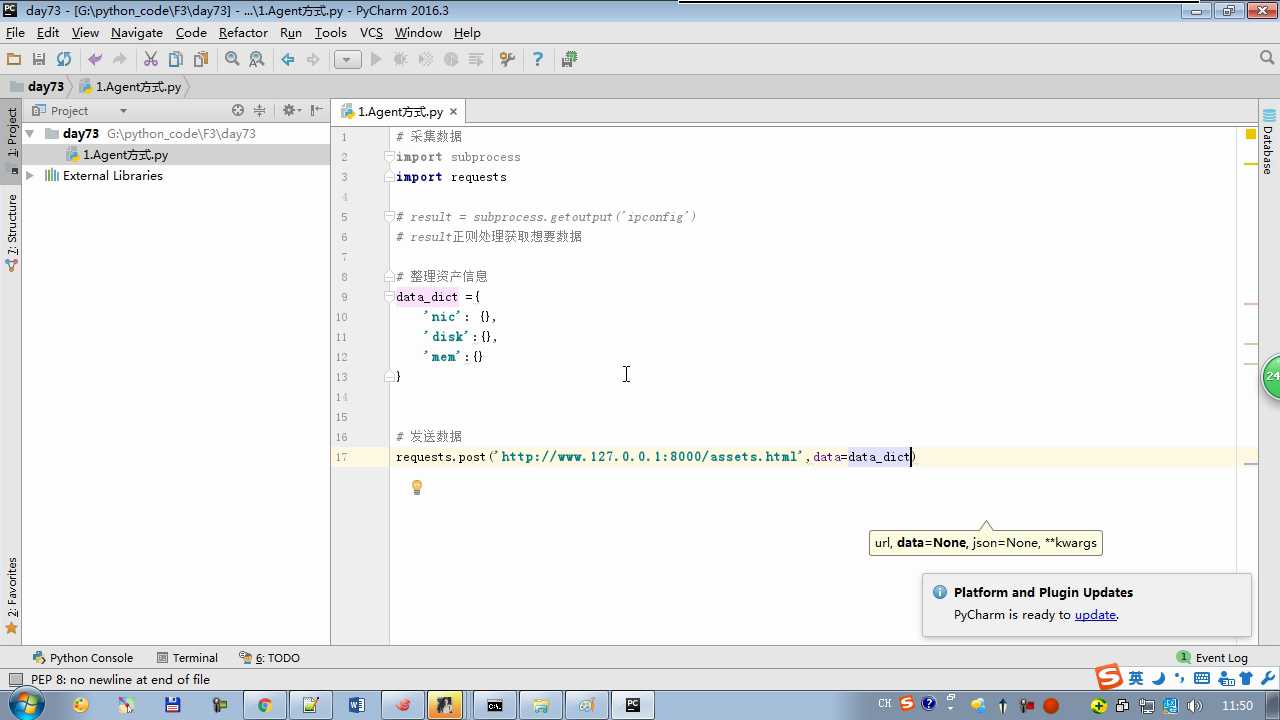Click the Replace toolbar icon

pos(257,60)
